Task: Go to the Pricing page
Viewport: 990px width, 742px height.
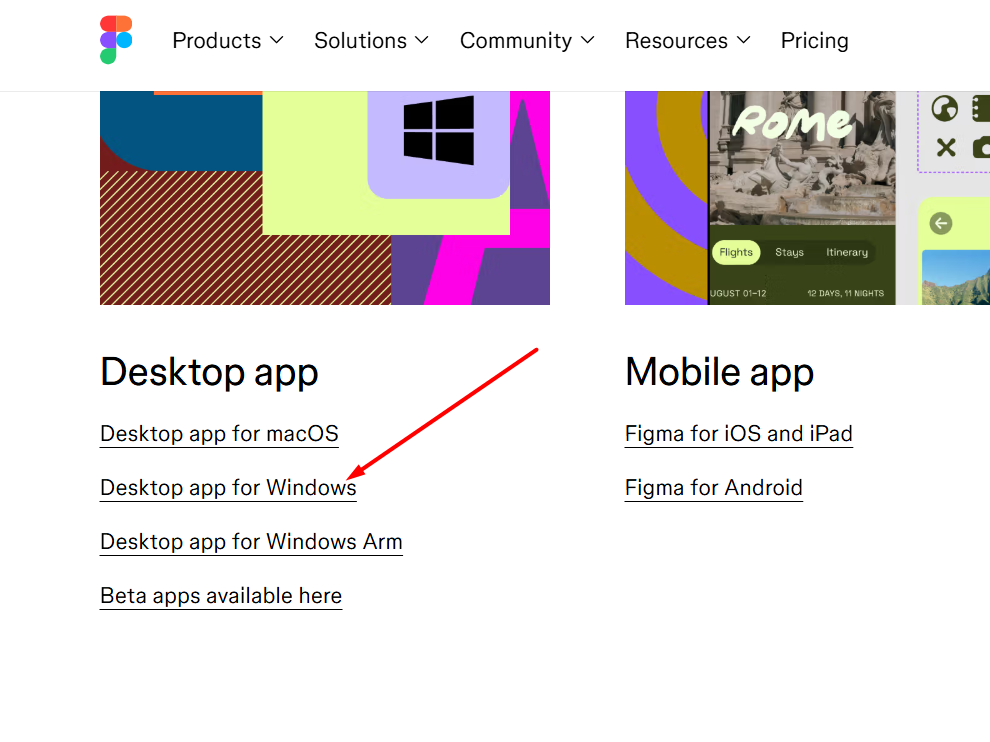Action: tap(814, 41)
